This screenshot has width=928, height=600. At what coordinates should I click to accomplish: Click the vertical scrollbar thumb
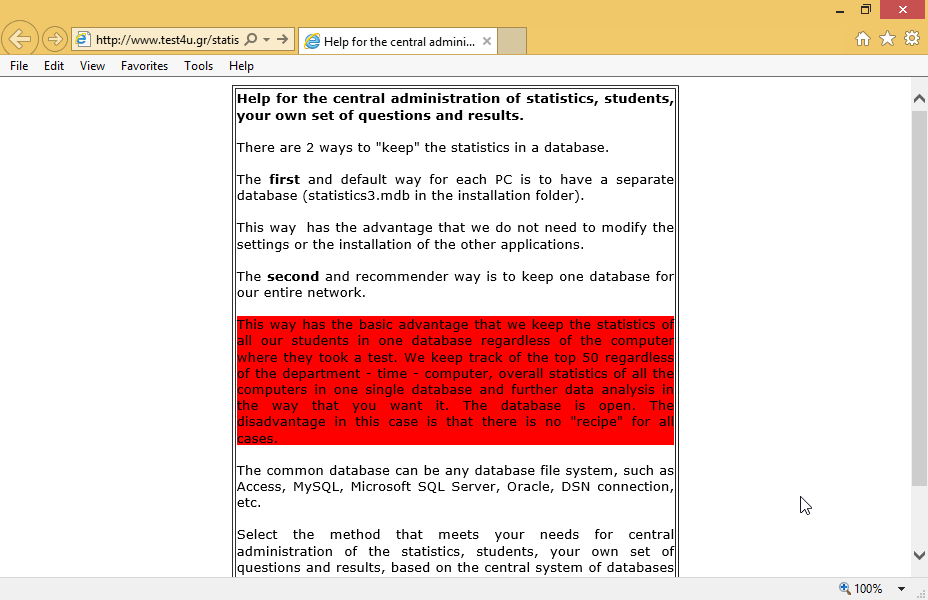click(x=919, y=298)
